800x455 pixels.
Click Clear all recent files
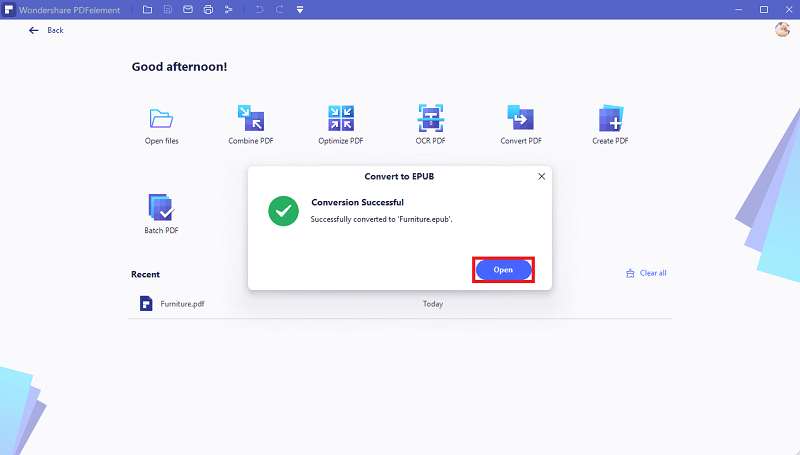[x=646, y=273]
